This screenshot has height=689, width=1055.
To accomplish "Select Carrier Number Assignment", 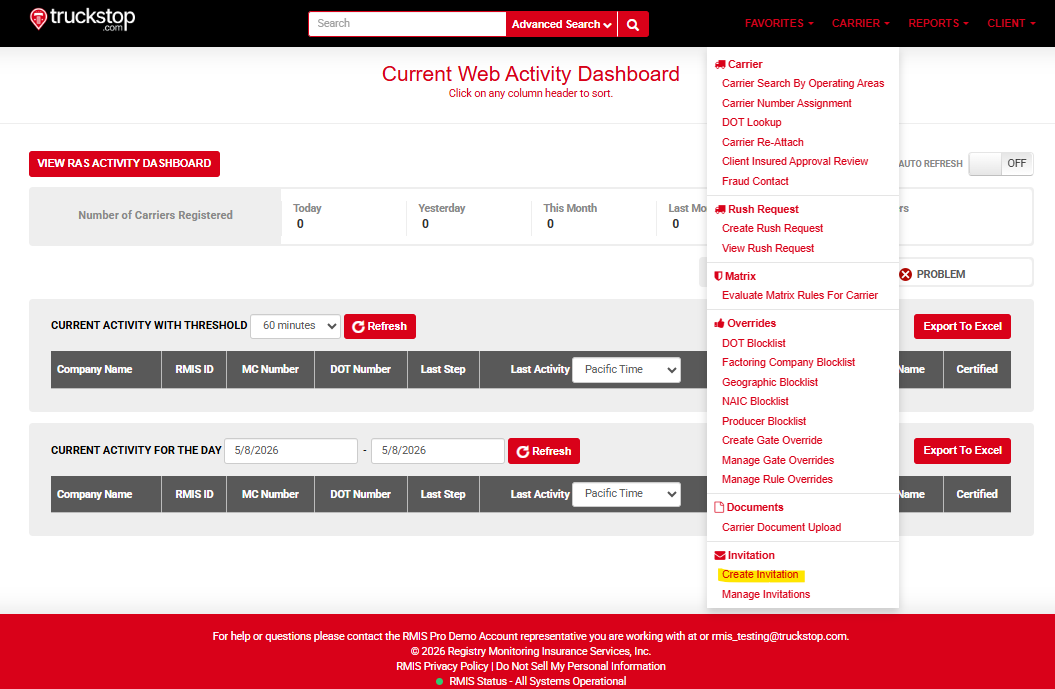I will [x=787, y=103].
